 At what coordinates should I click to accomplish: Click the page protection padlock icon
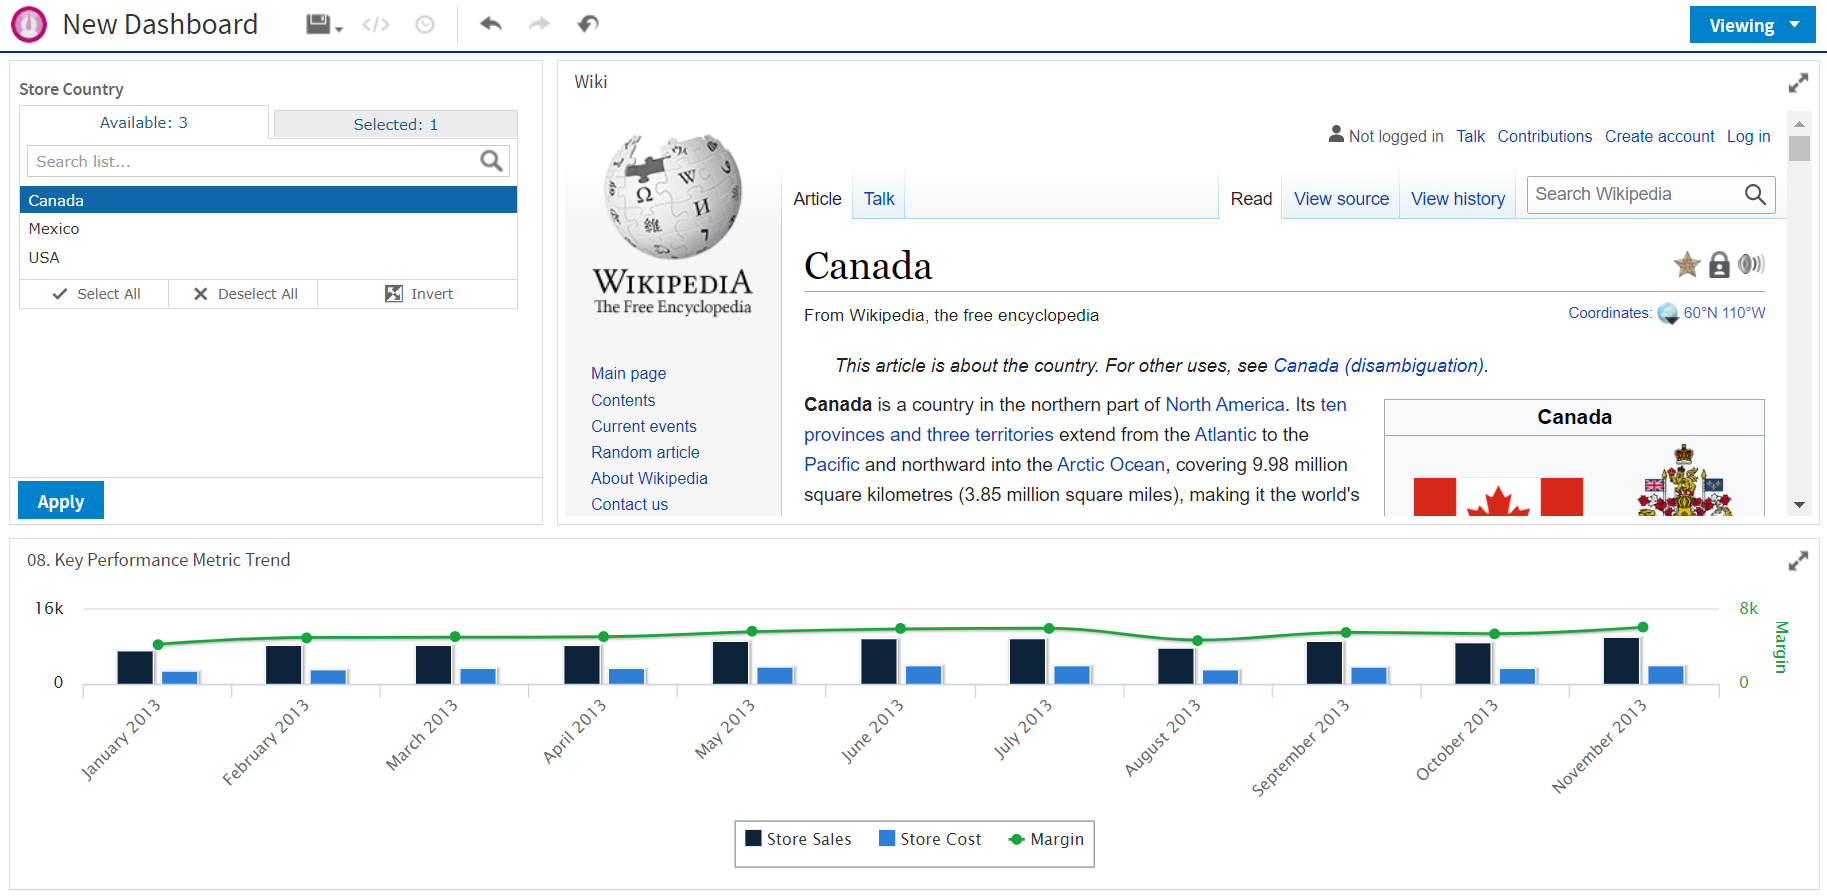pos(1719,265)
